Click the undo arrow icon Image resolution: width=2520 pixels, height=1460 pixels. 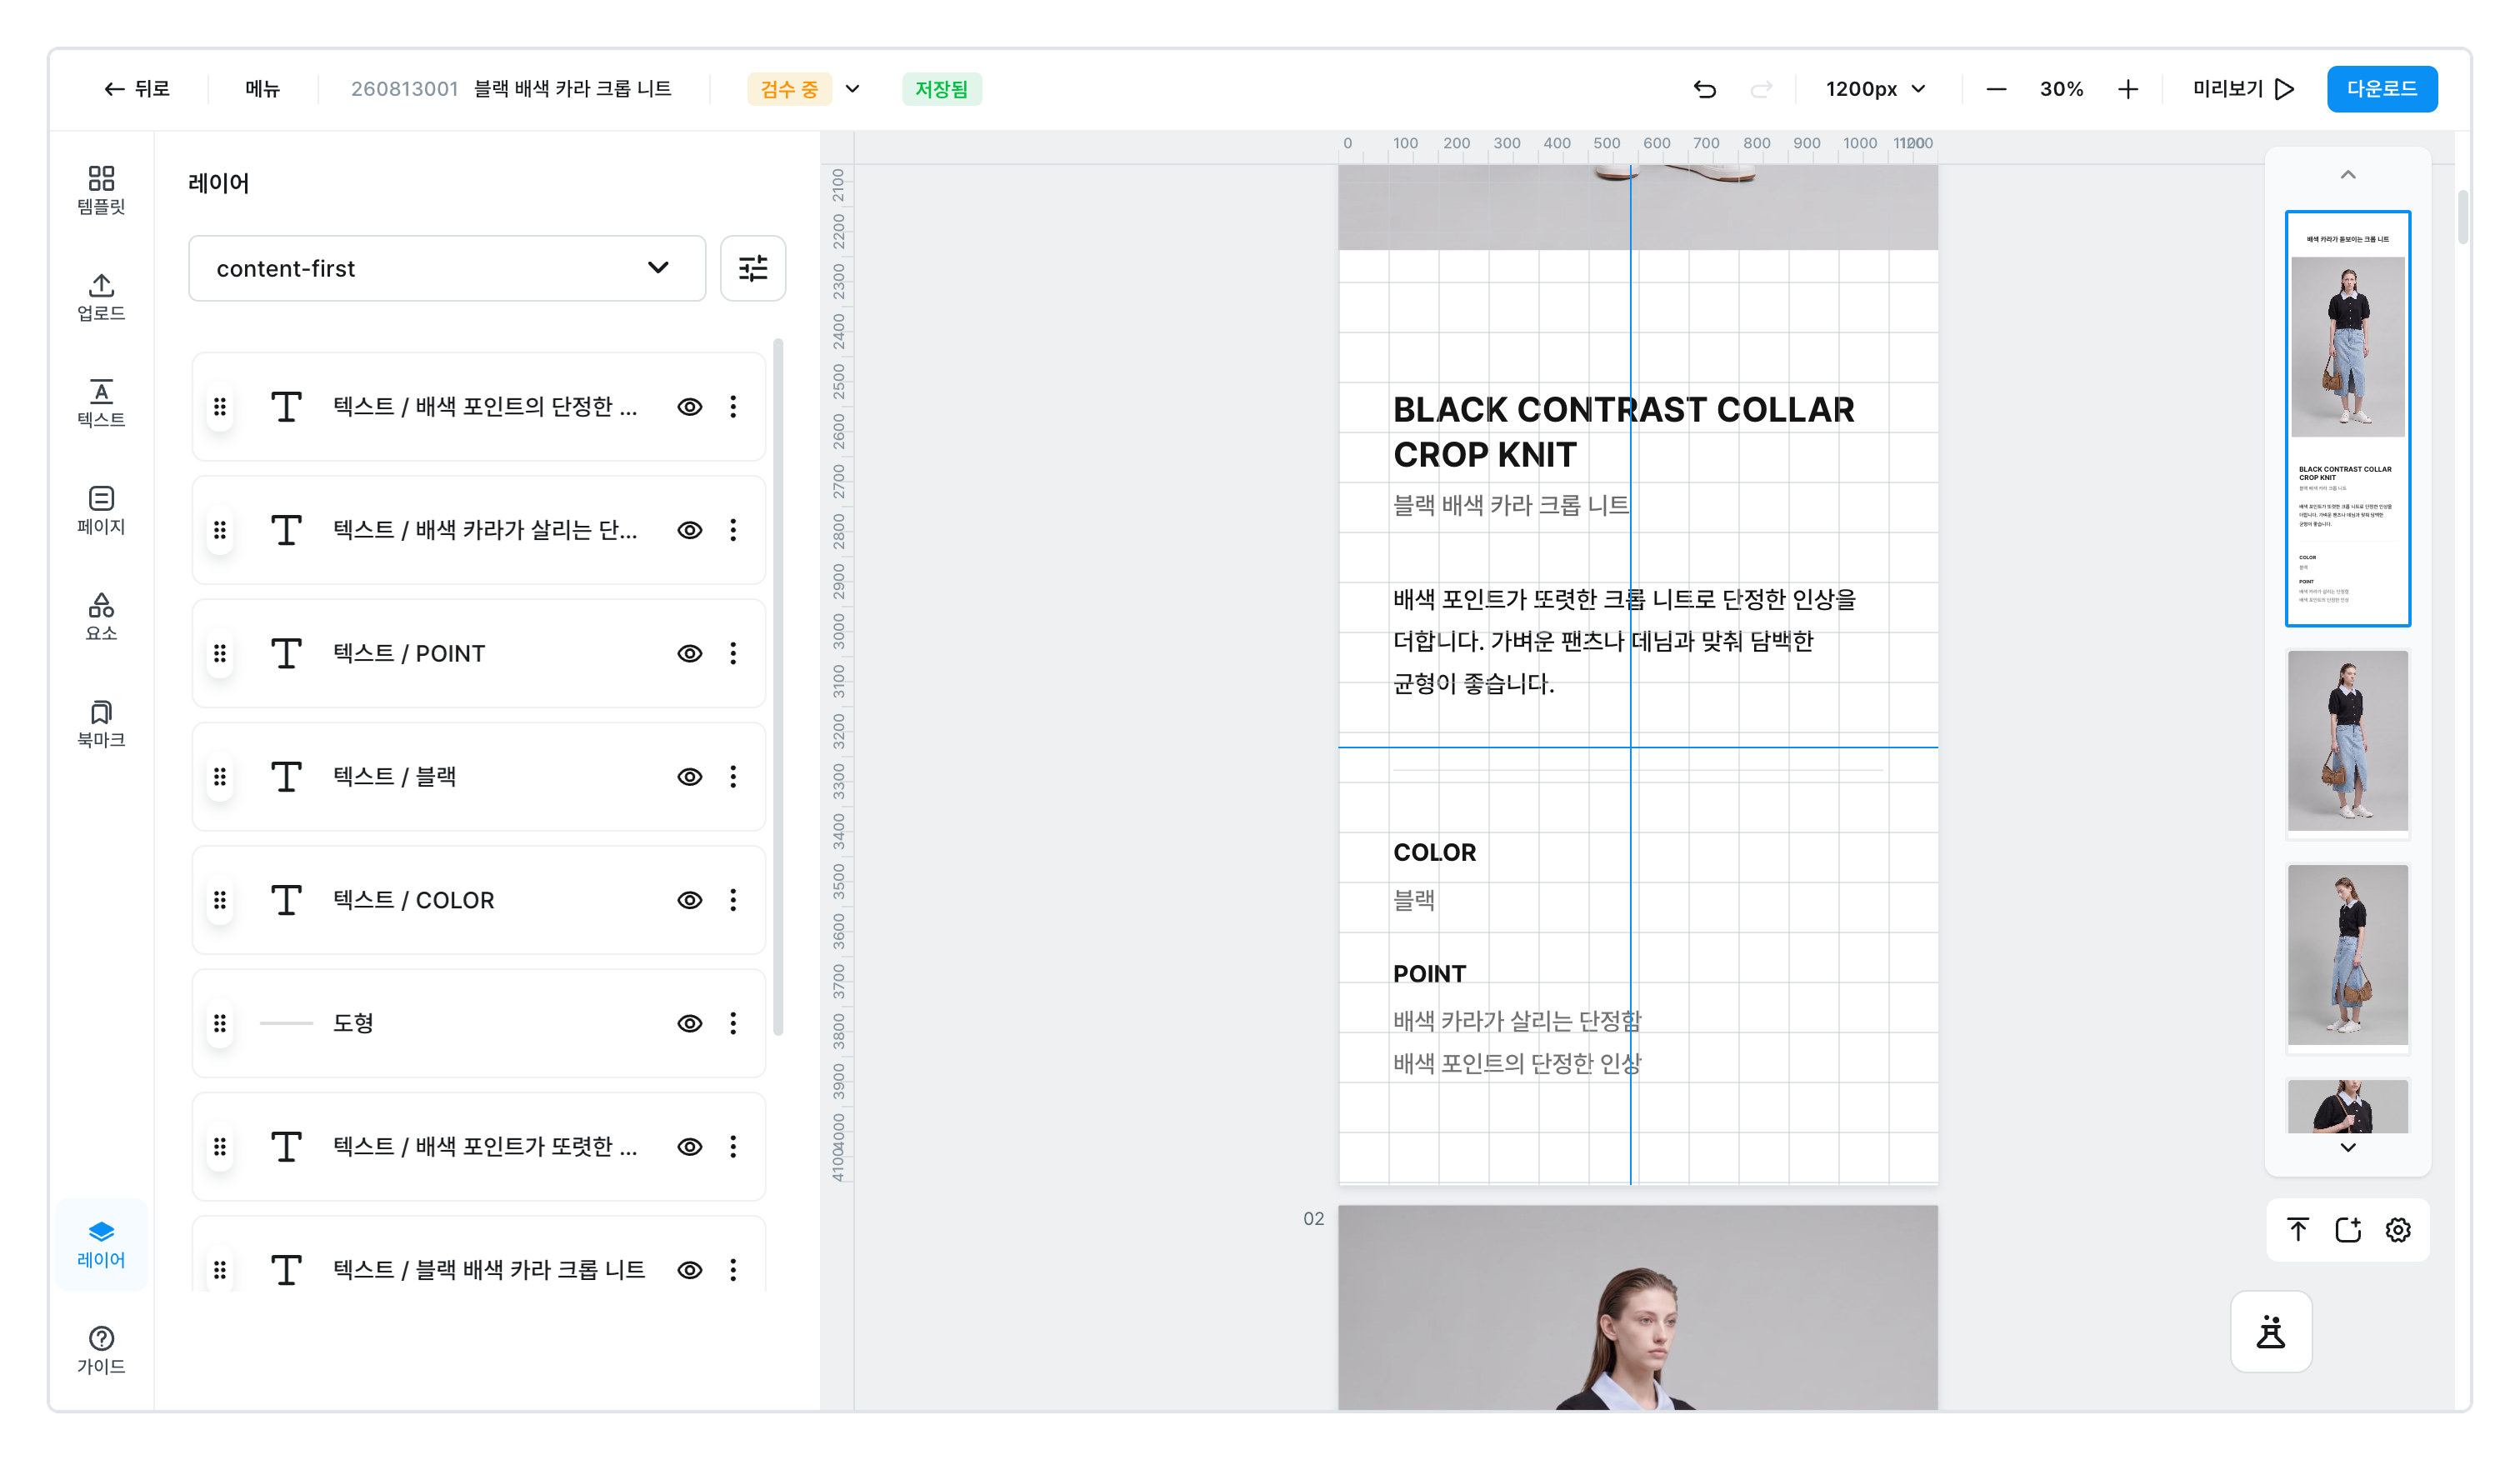click(x=1705, y=89)
